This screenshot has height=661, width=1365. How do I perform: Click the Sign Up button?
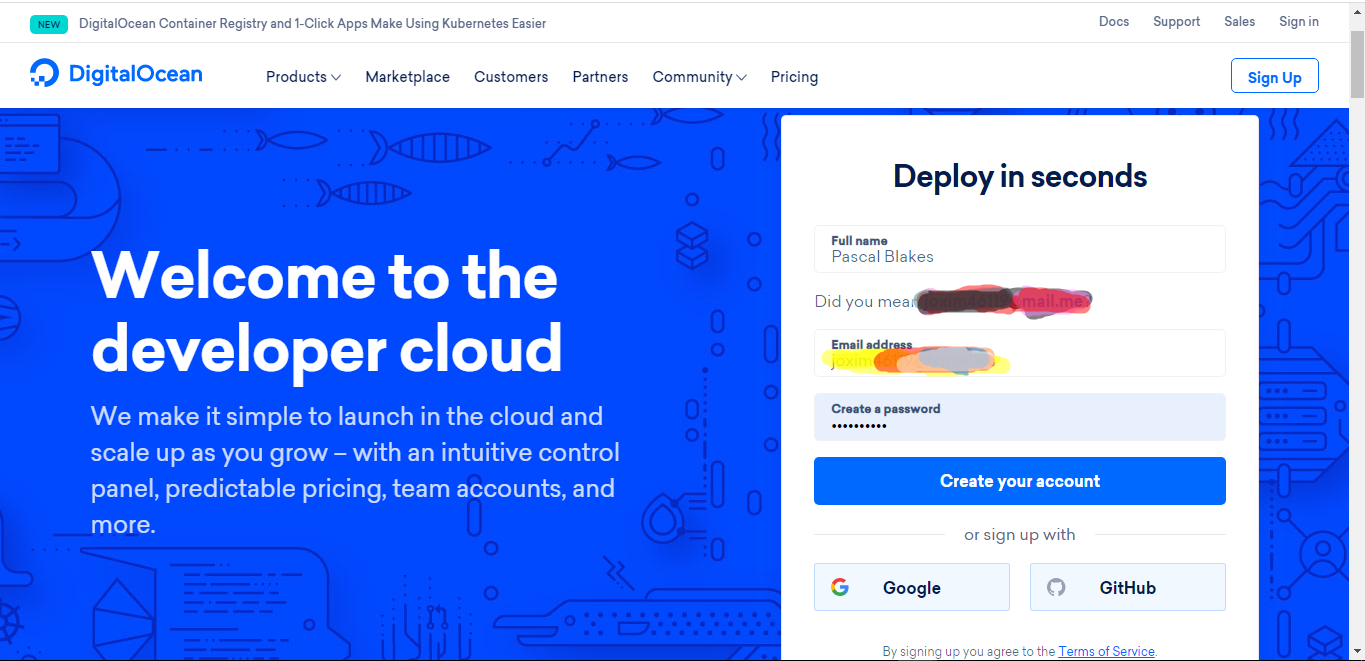tap(1274, 76)
